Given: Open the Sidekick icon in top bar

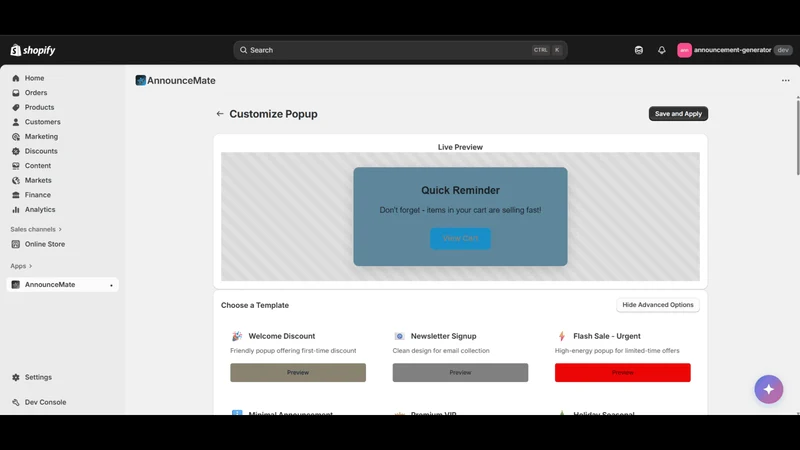Looking at the screenshot, I should pyautogui.click(x=639, y=50).
